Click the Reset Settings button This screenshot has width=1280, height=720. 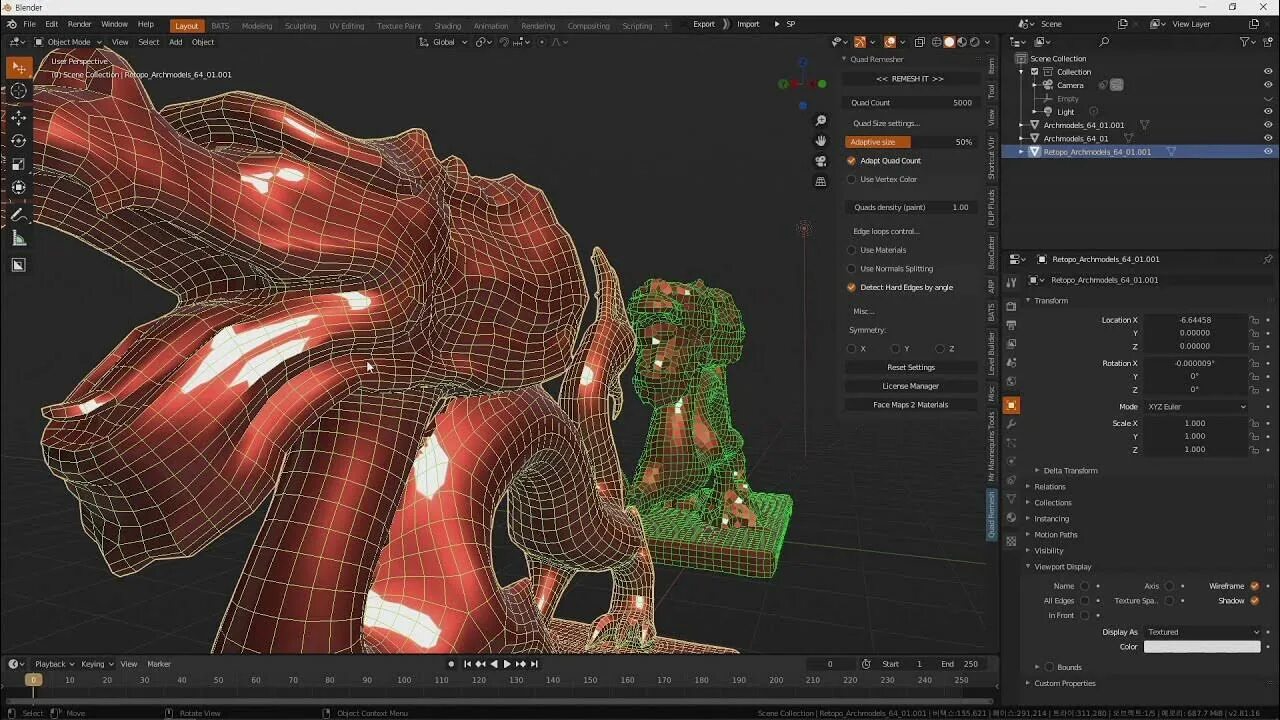click(x=910, y=367)
